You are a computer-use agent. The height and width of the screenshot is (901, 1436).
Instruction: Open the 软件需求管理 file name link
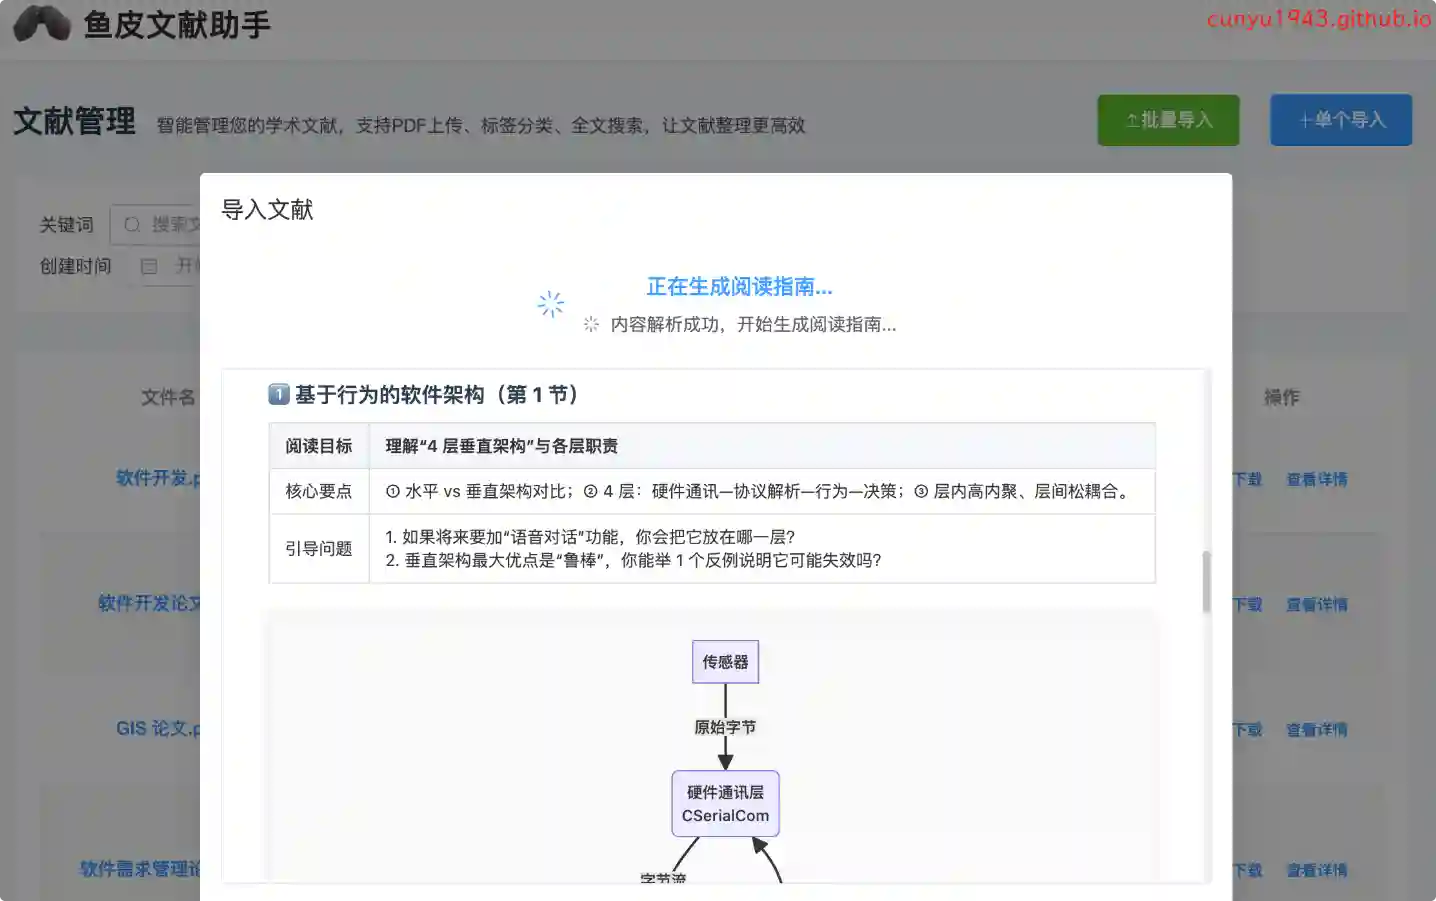(141, 869)
